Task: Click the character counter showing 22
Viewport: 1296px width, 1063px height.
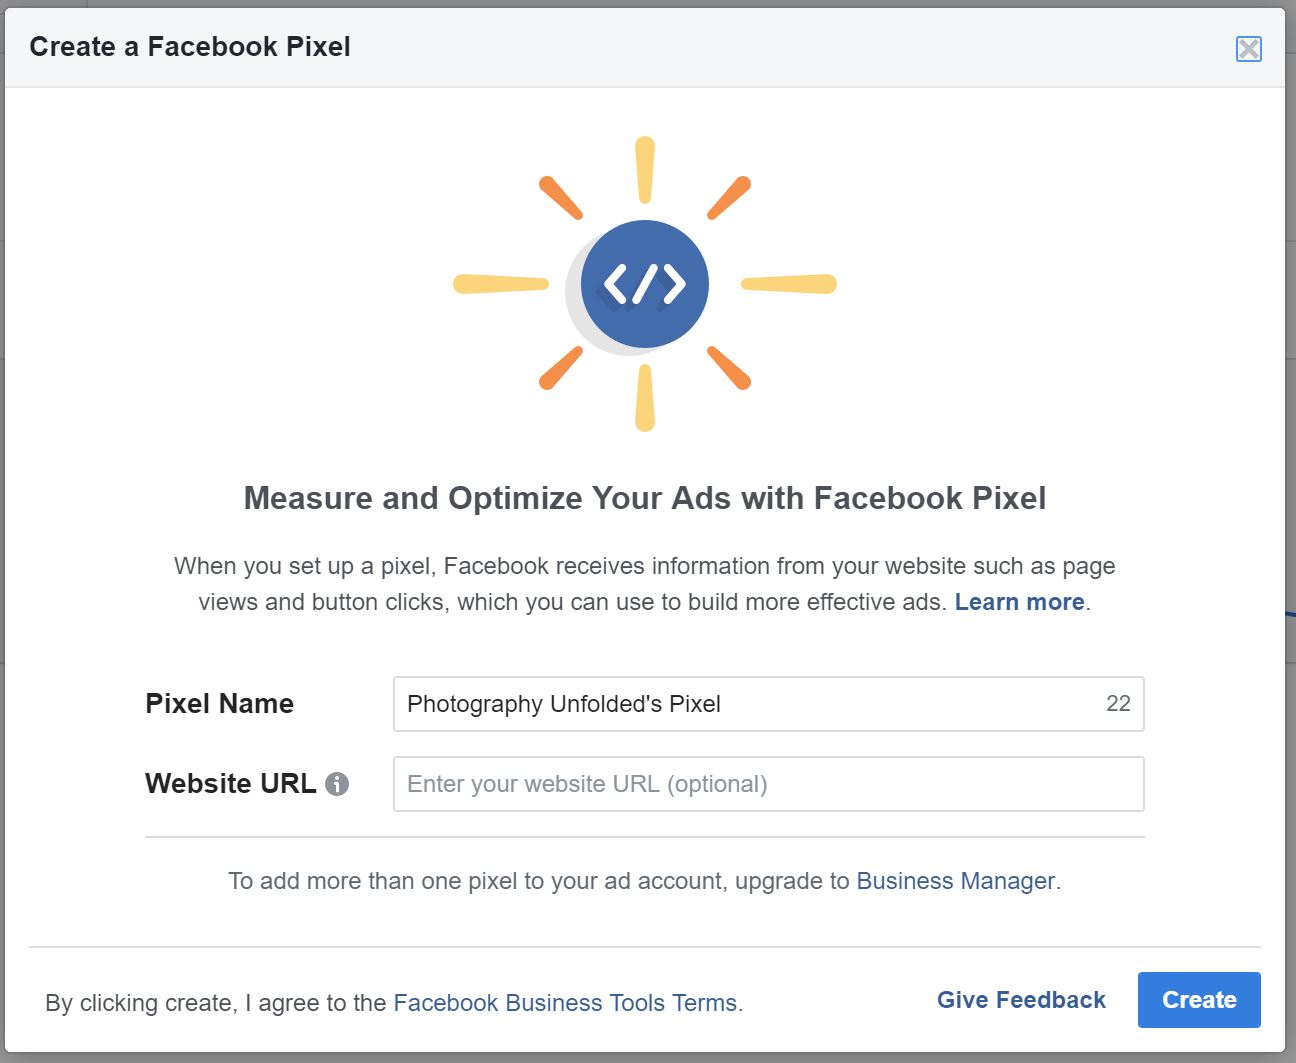Action: [x=1118, y=704]
